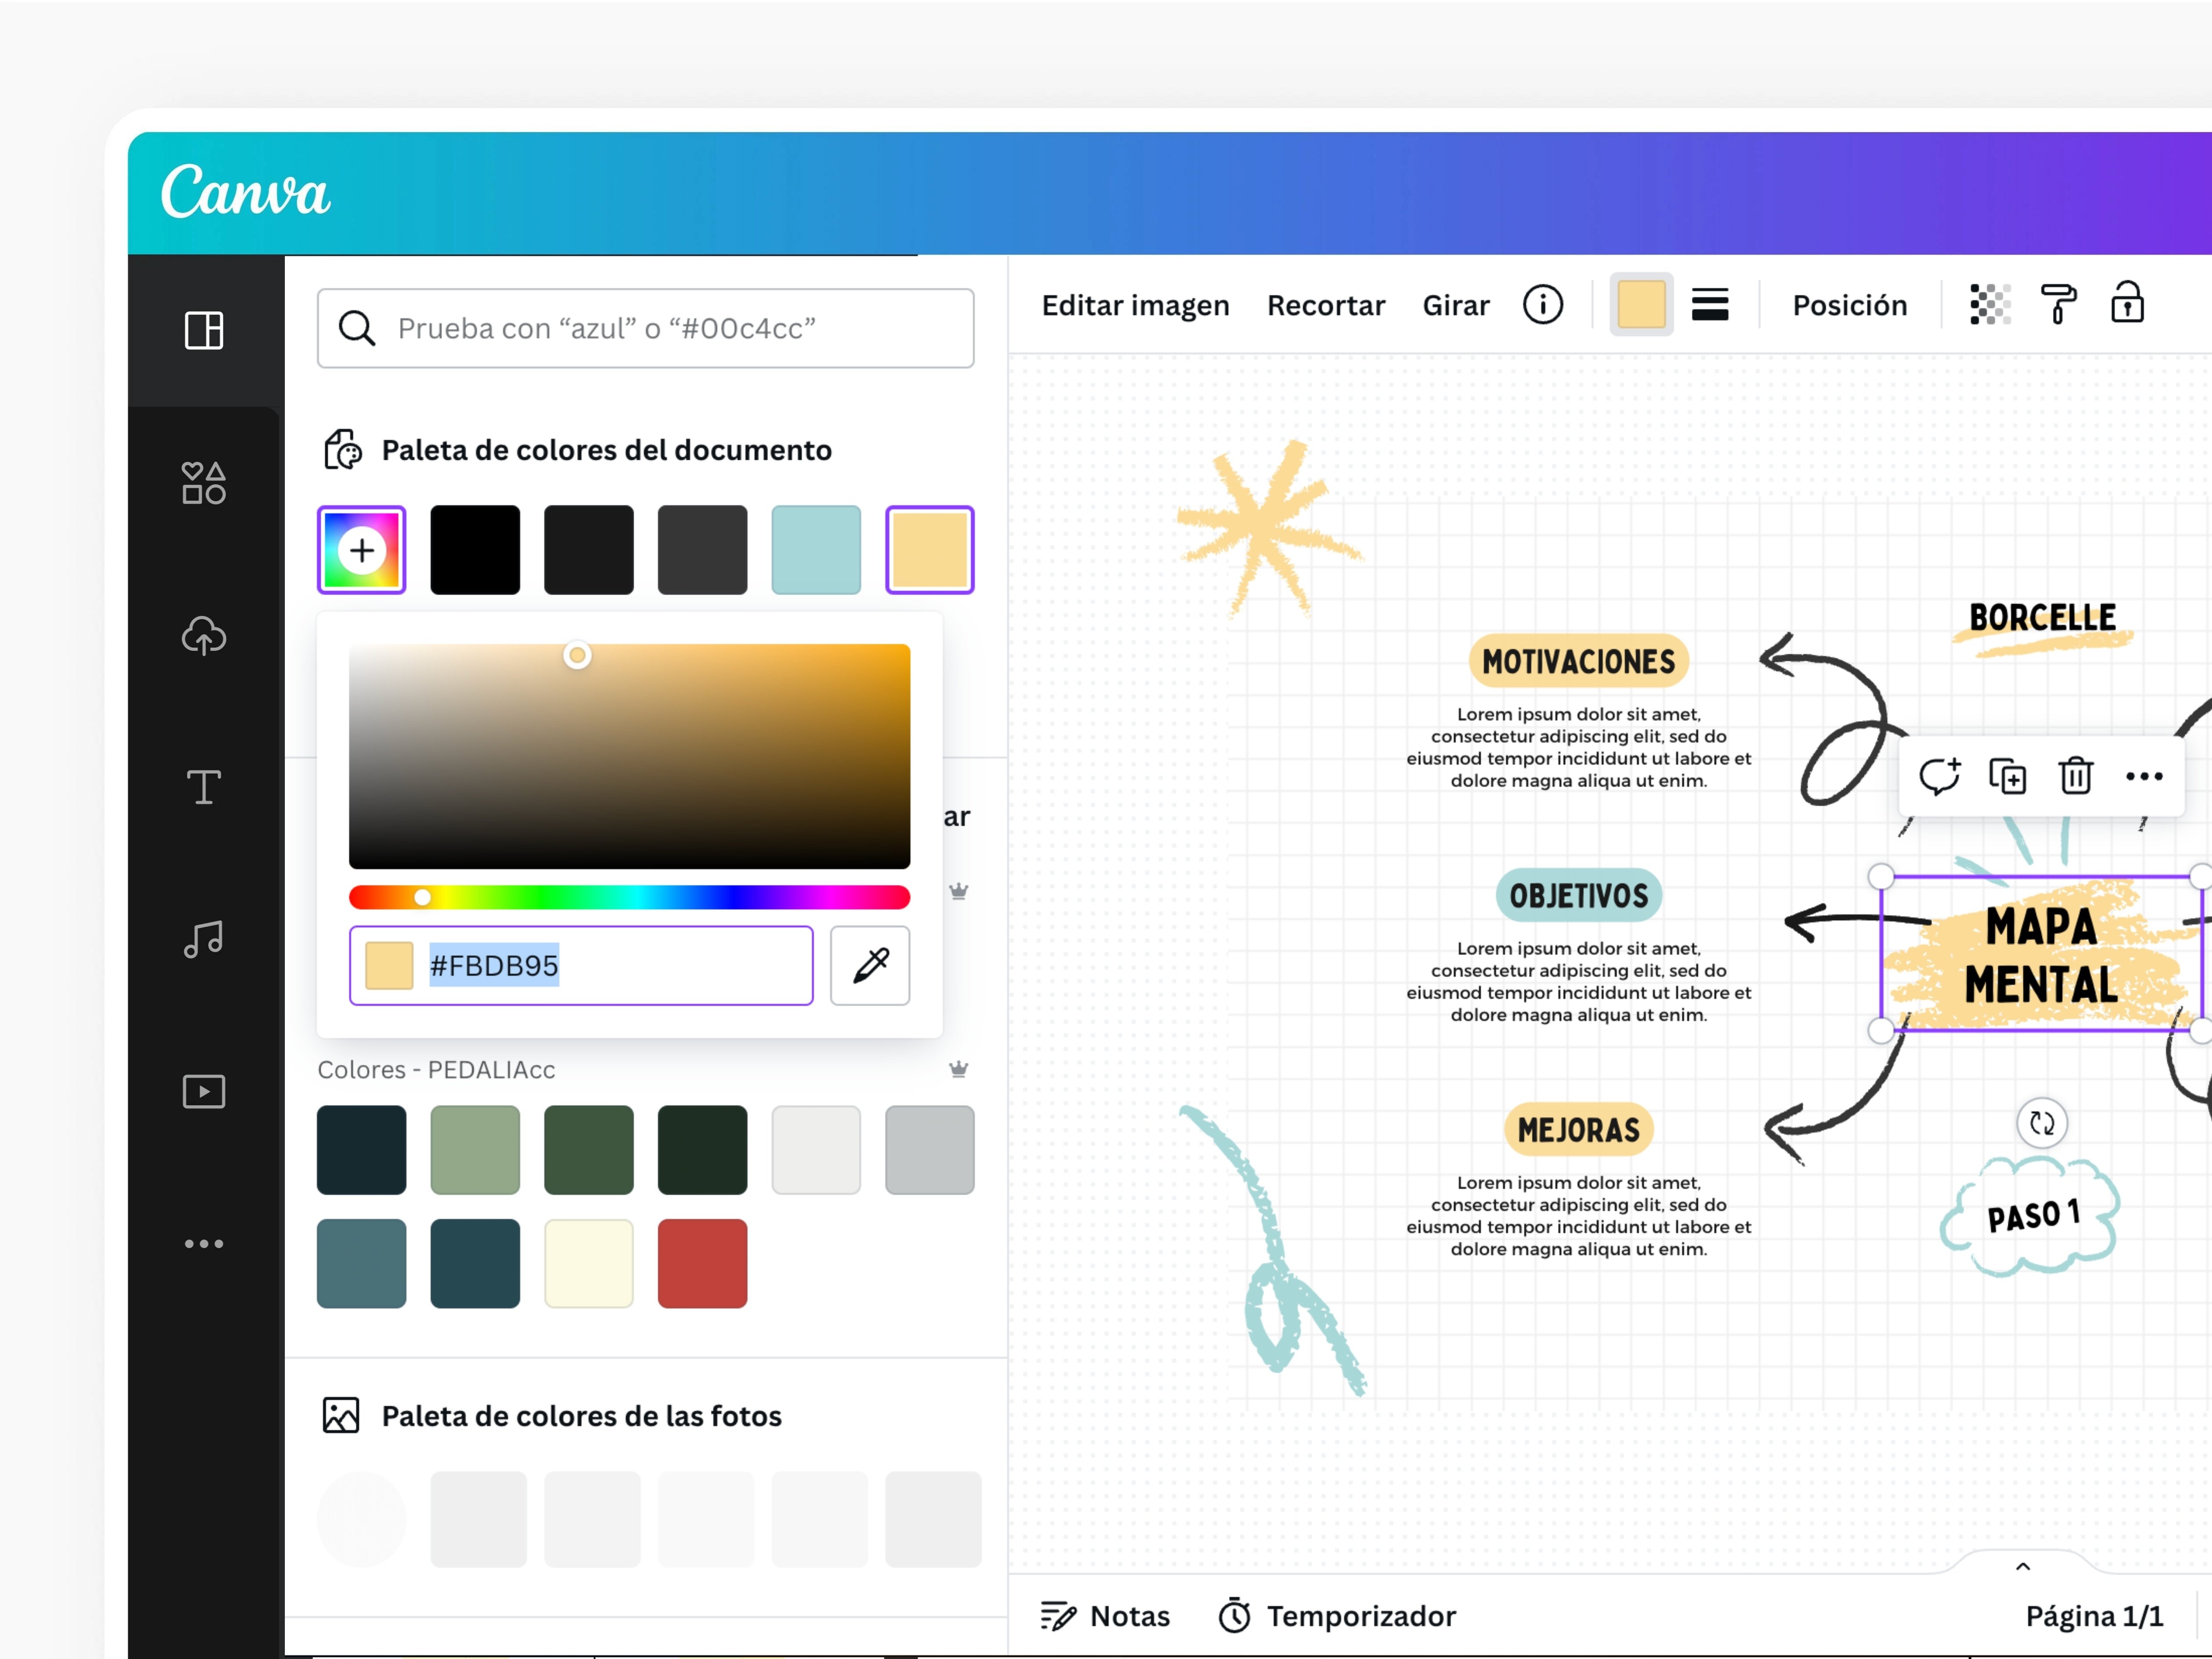Expand the pages panel chevron up
The image size is (2212, 1659).
[x=2022, y=1566]
